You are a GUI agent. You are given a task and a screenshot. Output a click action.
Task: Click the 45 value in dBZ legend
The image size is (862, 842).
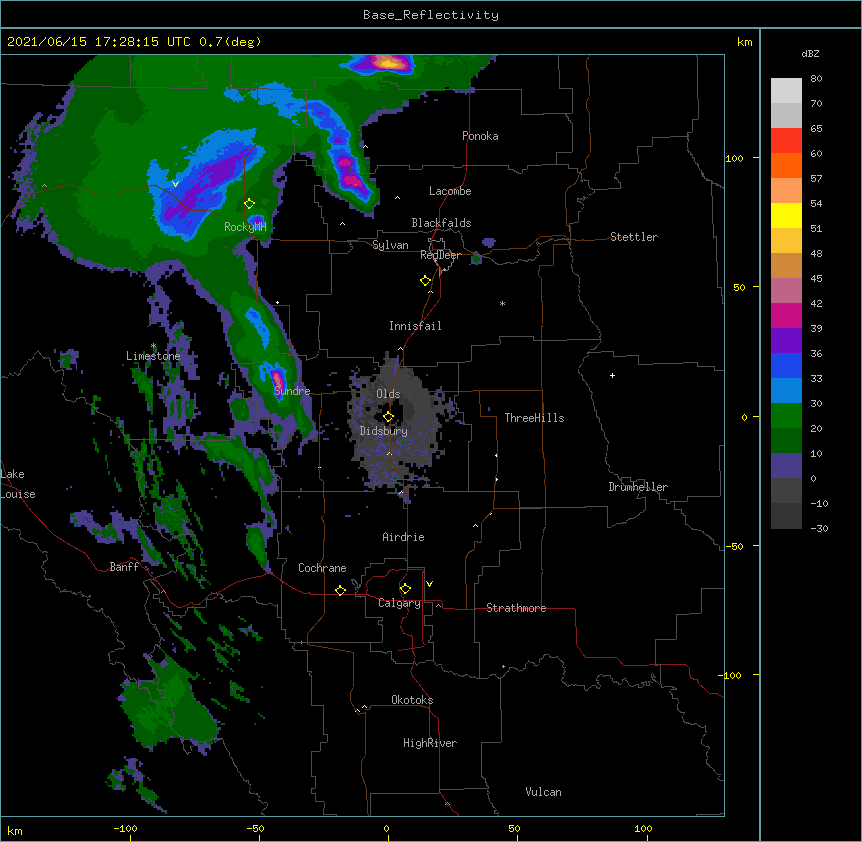[816, 278]
